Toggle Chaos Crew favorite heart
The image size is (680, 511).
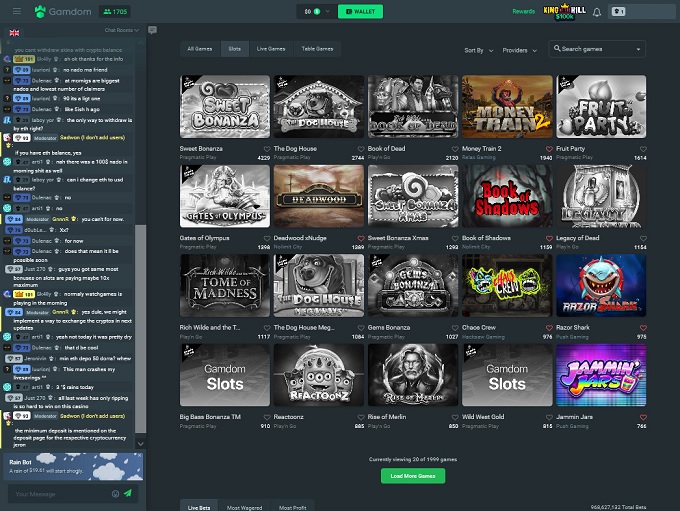[549, 328]
